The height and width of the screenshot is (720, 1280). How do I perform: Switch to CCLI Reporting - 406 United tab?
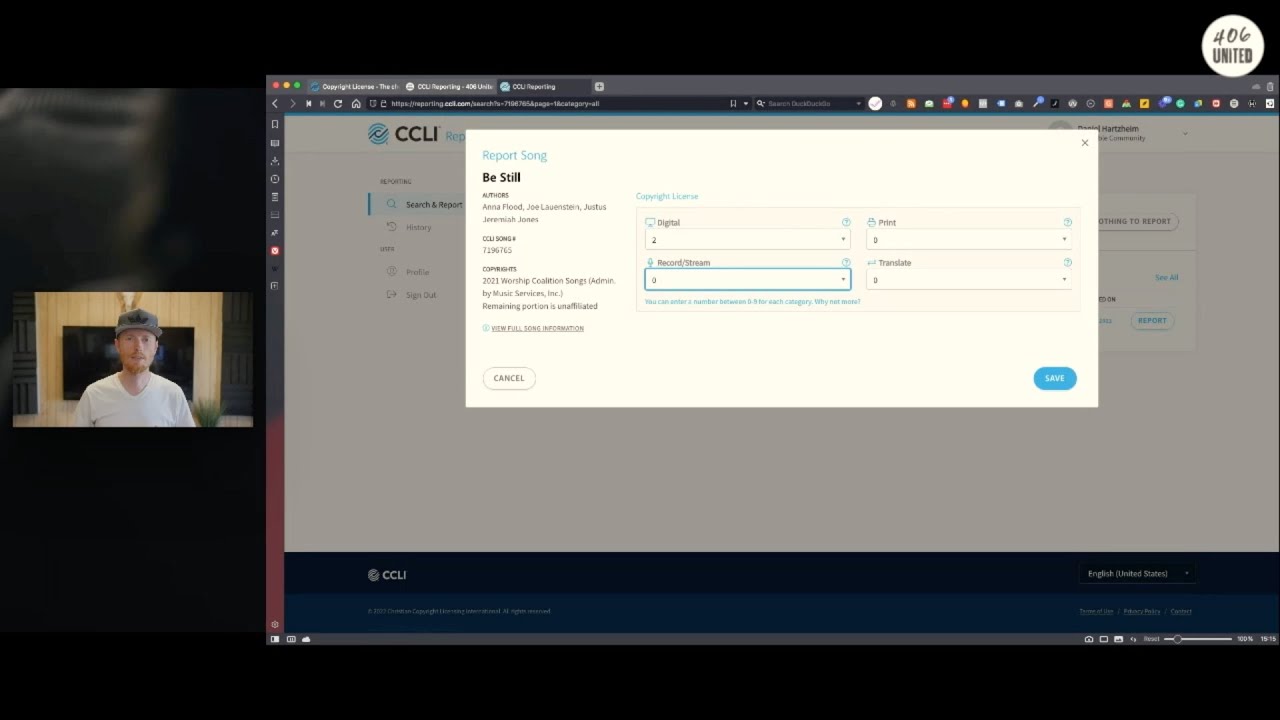[x=449, y=86]
